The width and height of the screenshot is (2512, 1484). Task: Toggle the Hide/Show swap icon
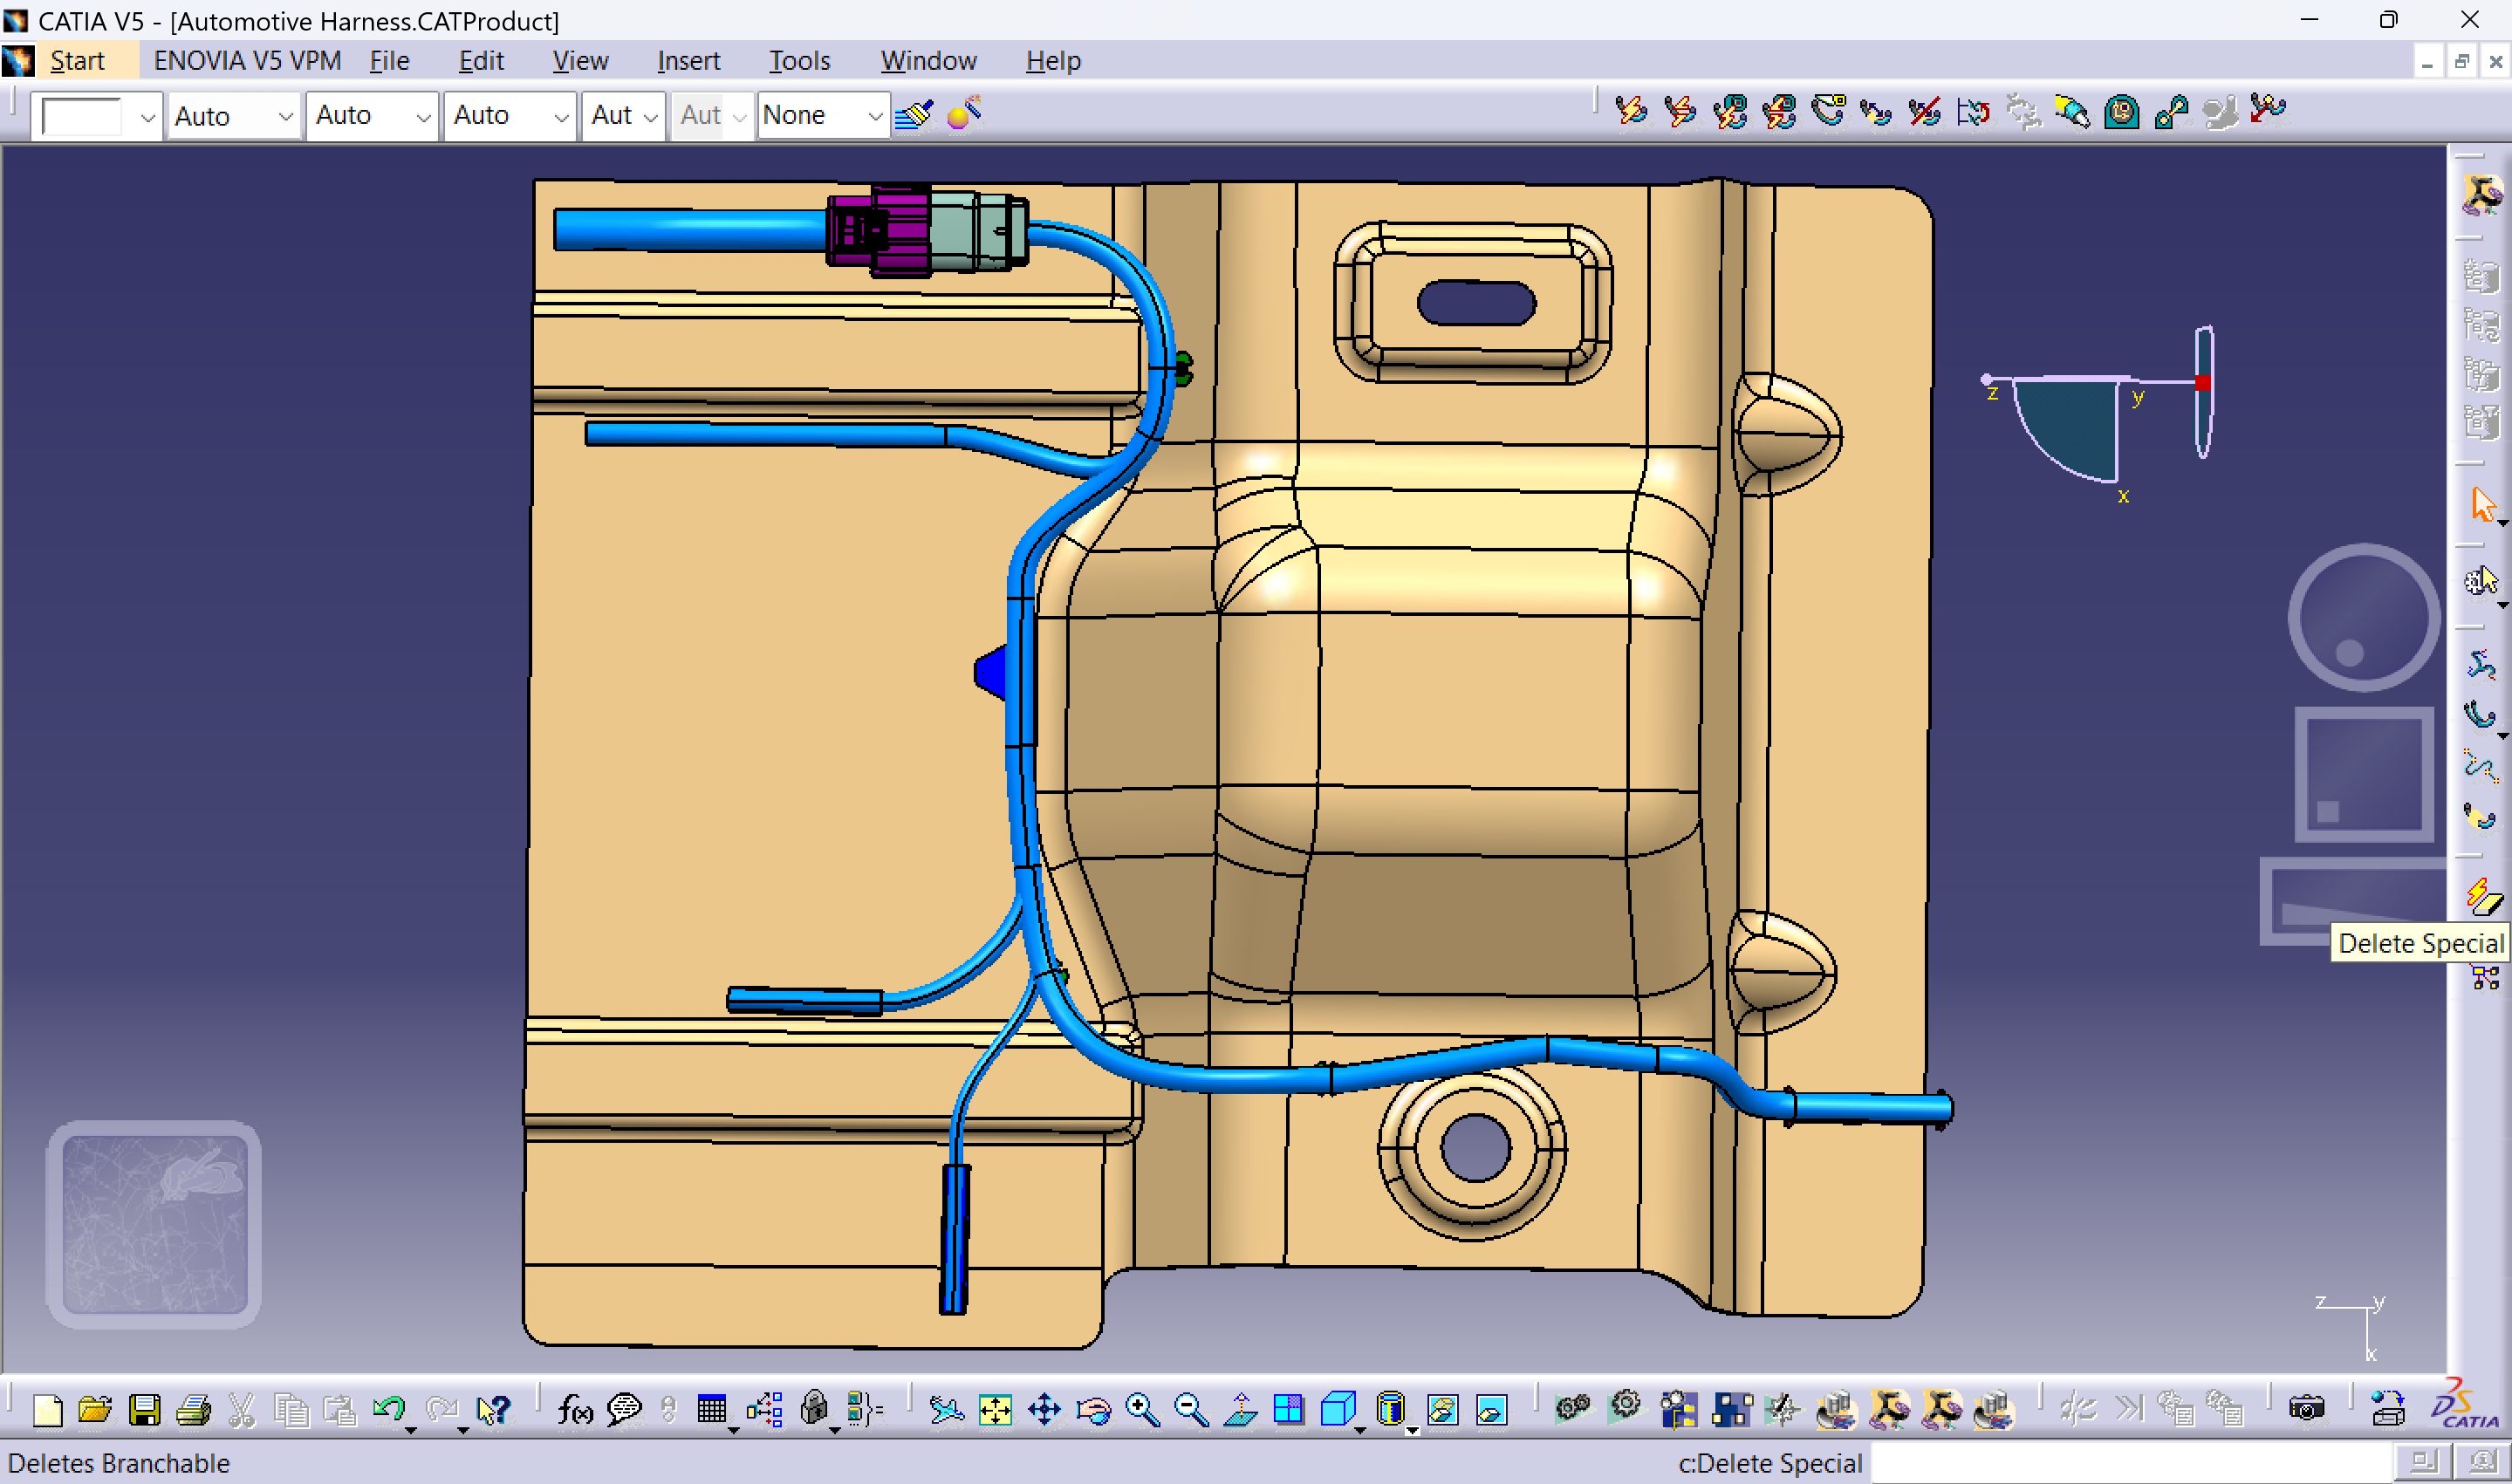coord(1442,1410)
